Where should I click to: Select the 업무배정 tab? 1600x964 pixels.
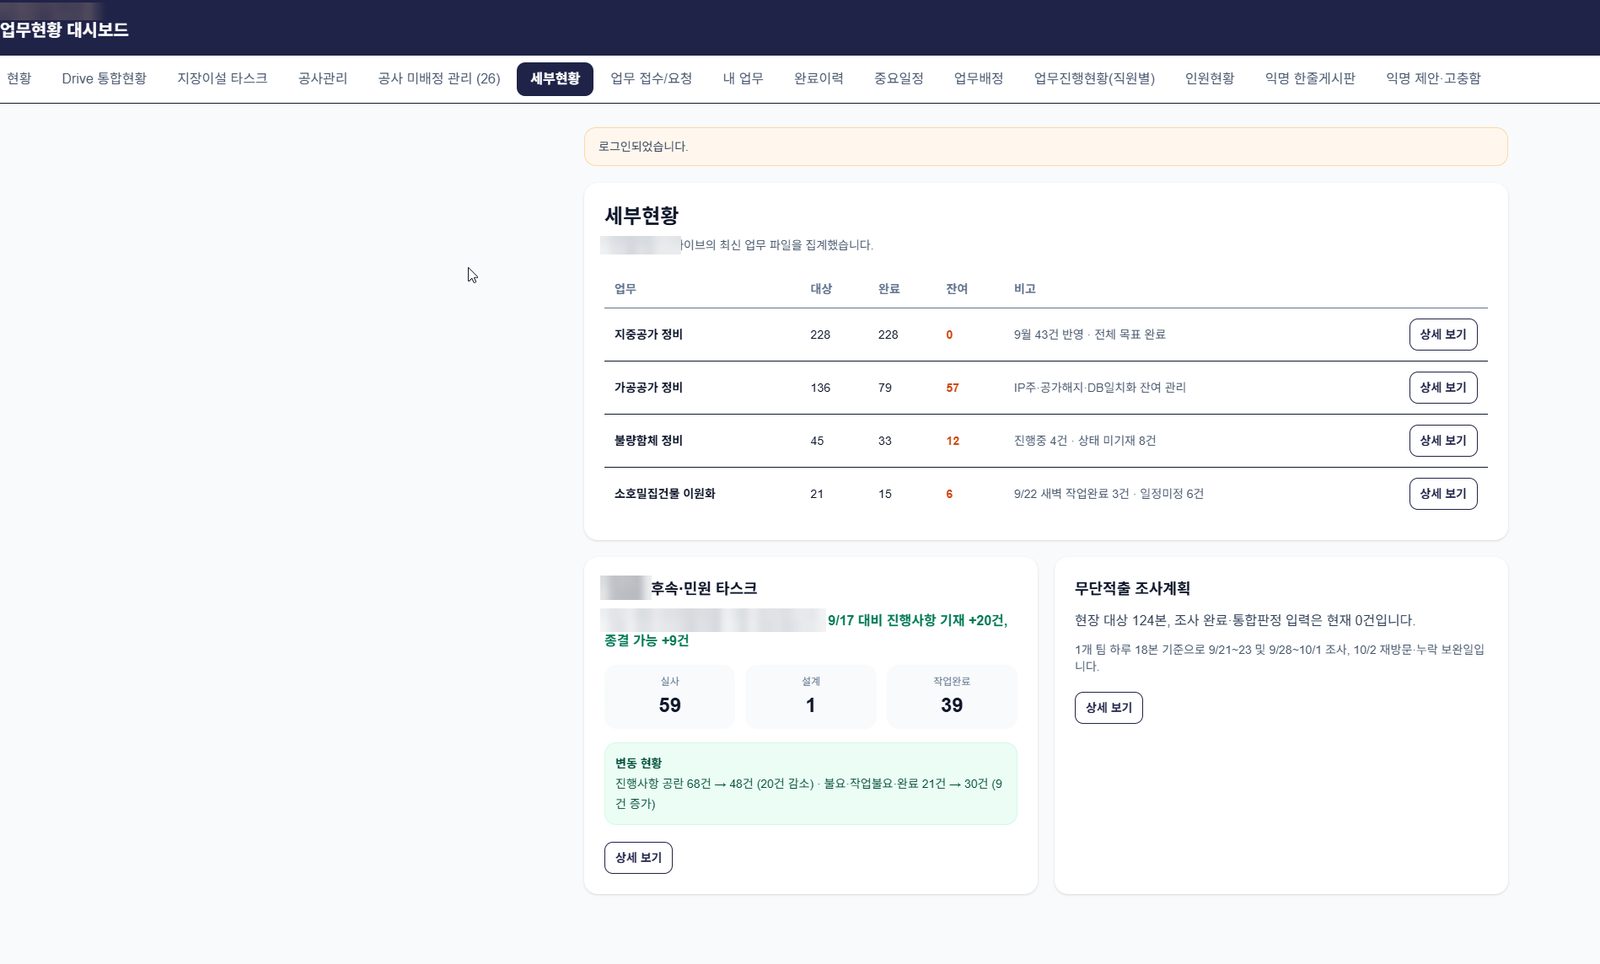point(979,79)
